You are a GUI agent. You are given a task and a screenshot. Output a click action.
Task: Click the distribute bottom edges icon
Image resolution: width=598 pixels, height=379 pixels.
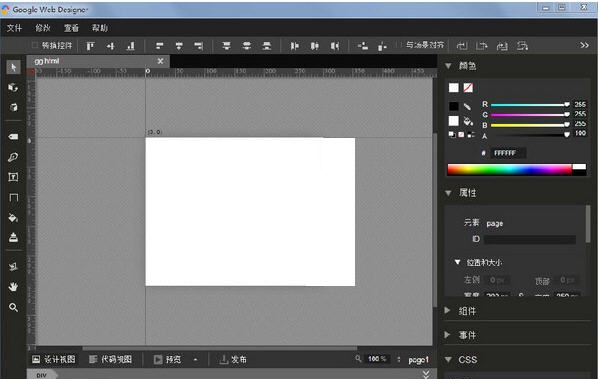[x=267, y=46]
